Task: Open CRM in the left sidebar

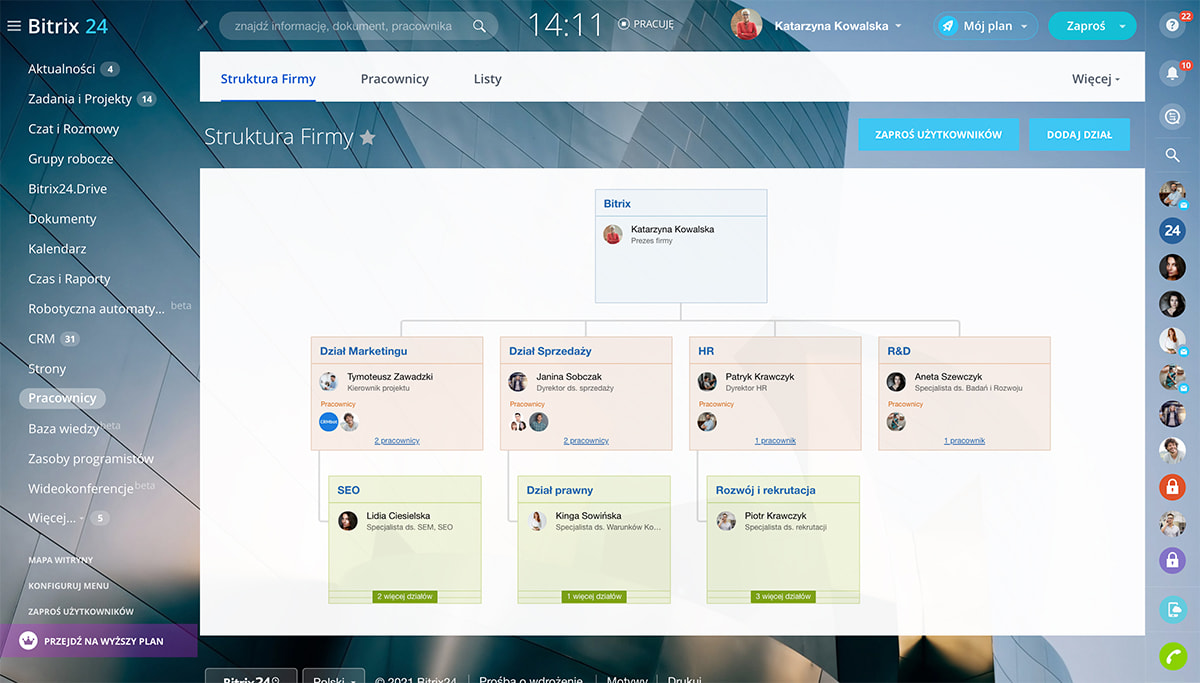Action: click(x=42, y=339)
